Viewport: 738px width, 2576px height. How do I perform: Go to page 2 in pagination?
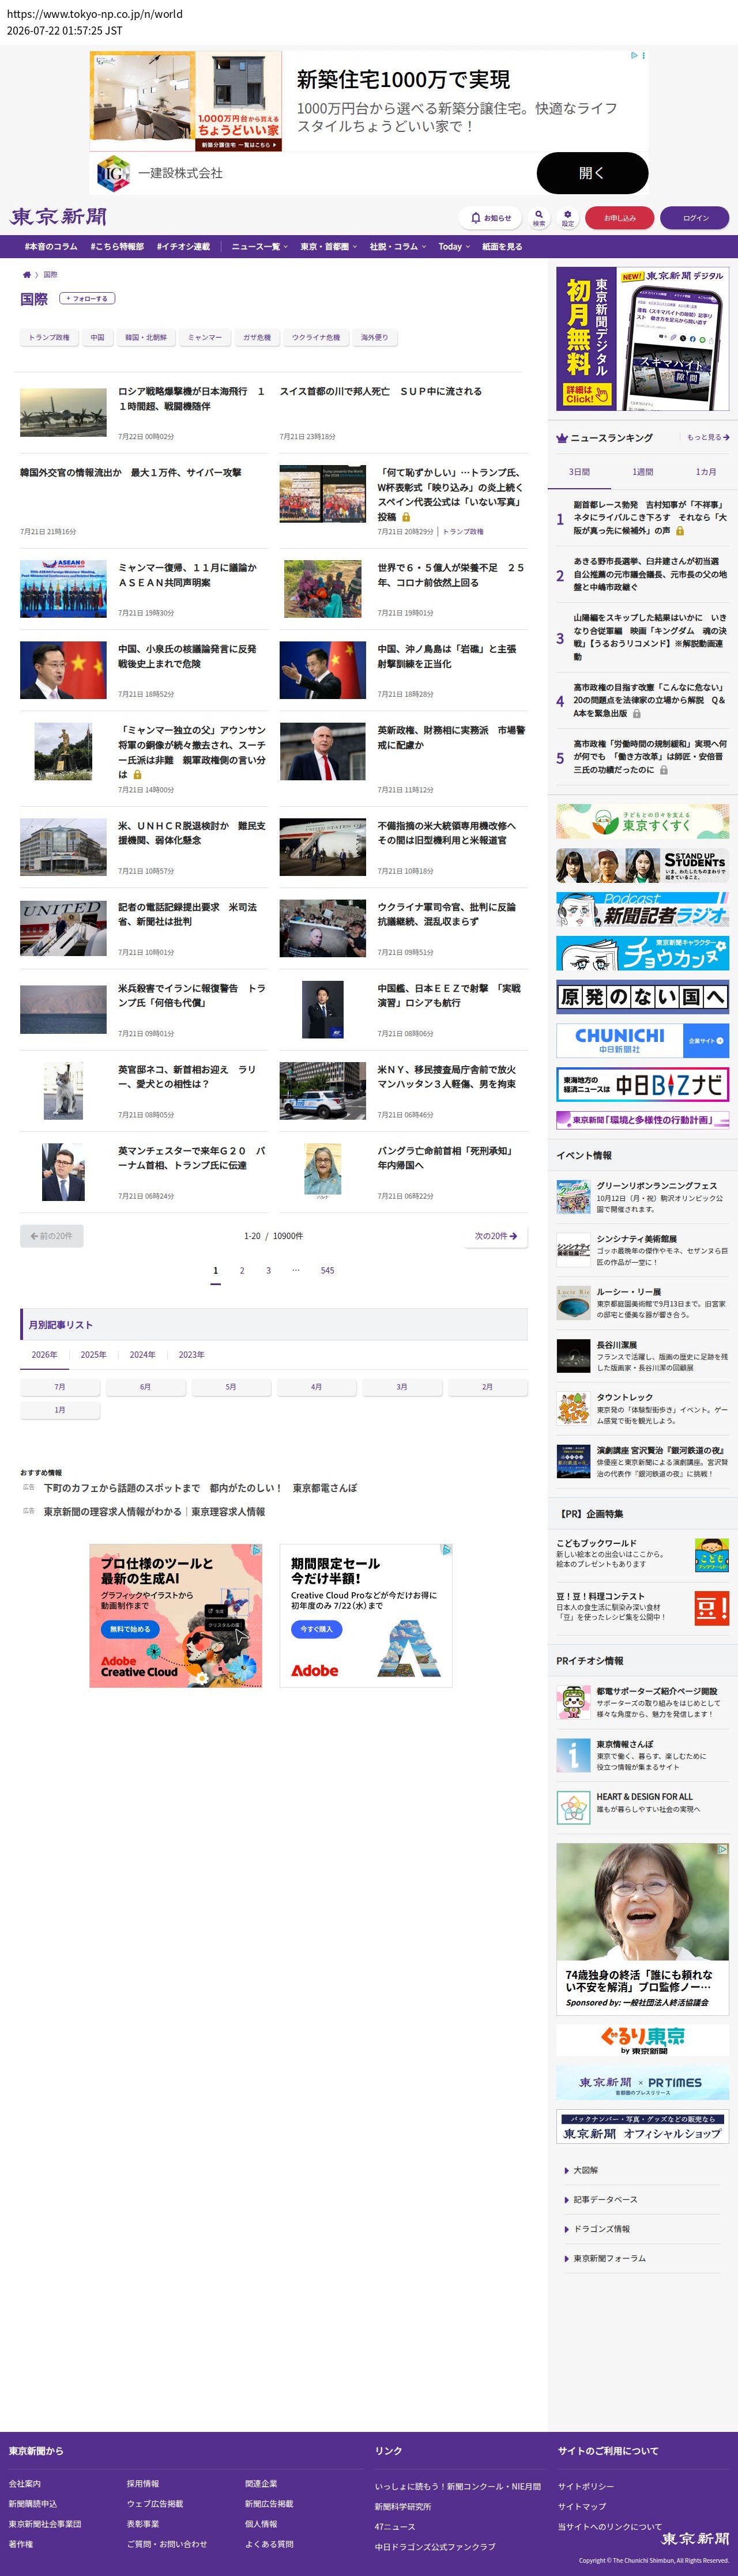242,1270
